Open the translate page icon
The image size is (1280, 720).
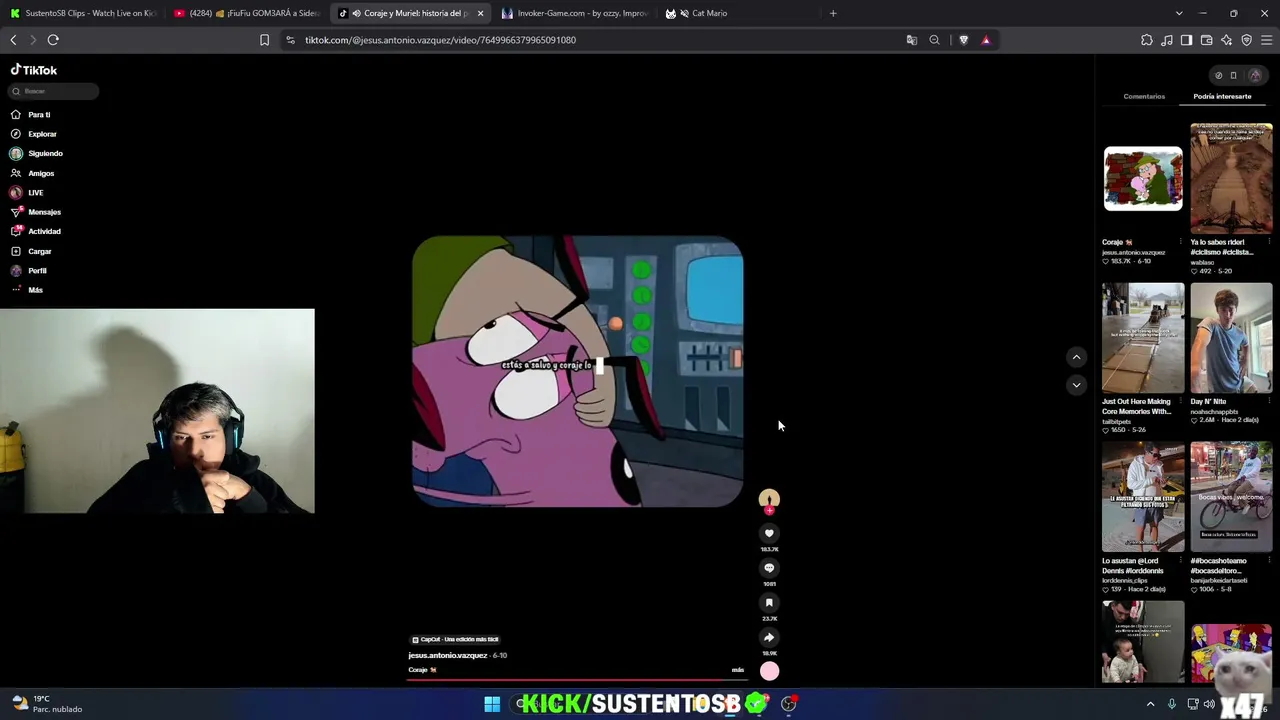tap(911, 40)
